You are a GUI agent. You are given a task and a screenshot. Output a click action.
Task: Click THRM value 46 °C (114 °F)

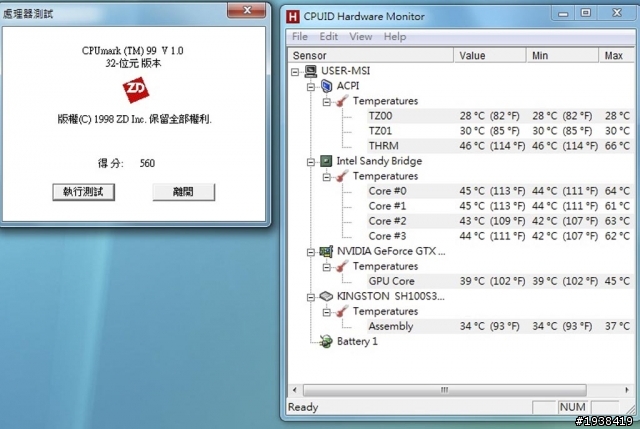(x=492, y=146)
